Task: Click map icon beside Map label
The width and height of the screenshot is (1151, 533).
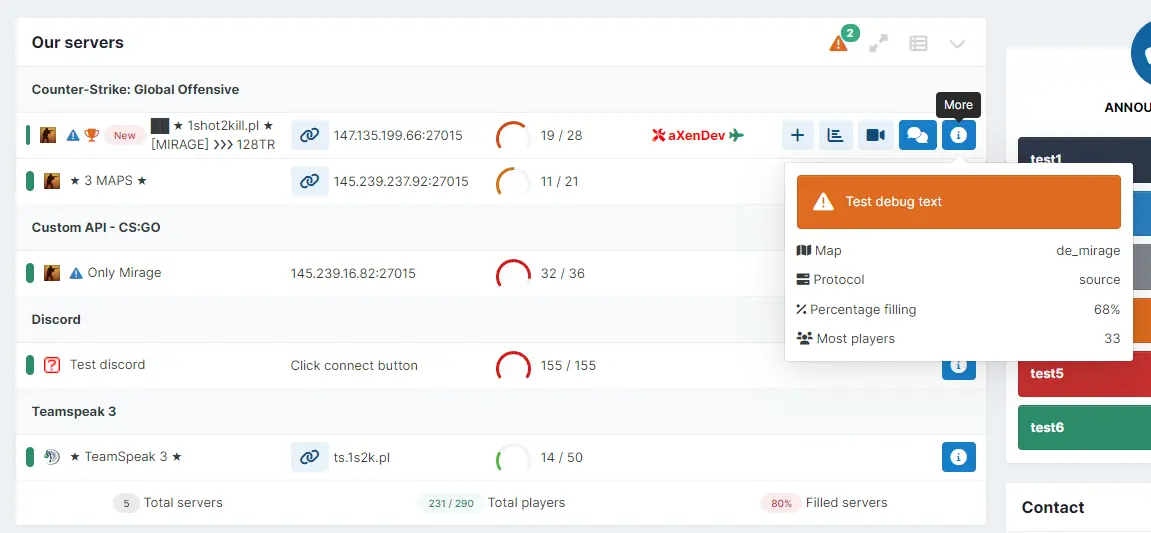Action: (x=804, y=250)
